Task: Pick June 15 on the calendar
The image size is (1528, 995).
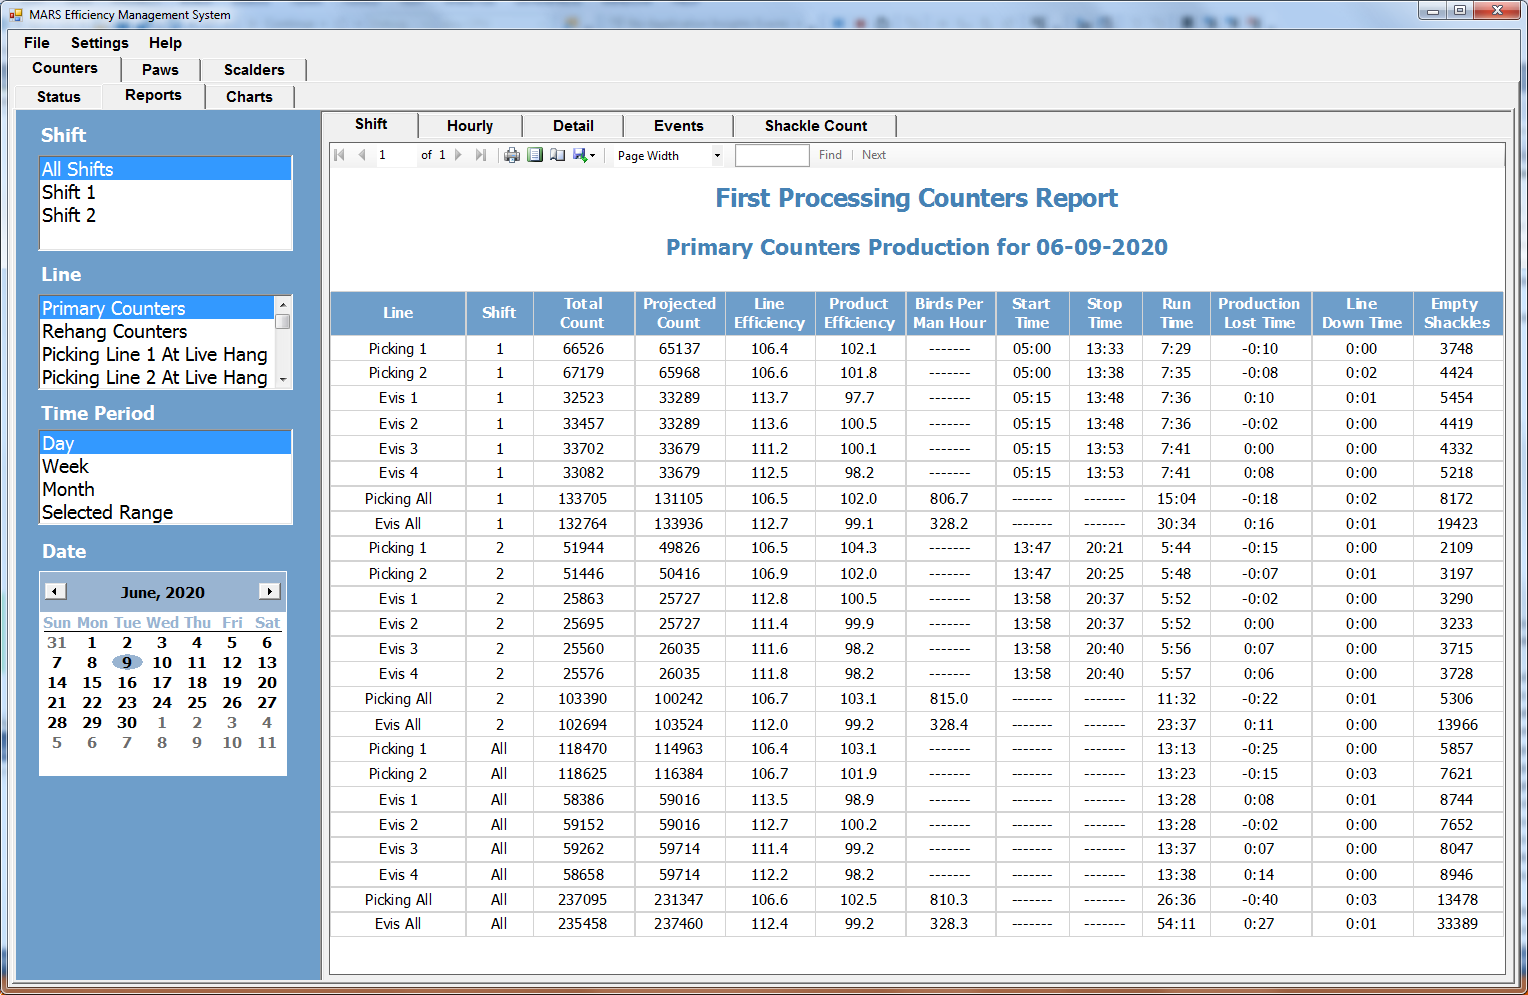Action: click(92, 682)
